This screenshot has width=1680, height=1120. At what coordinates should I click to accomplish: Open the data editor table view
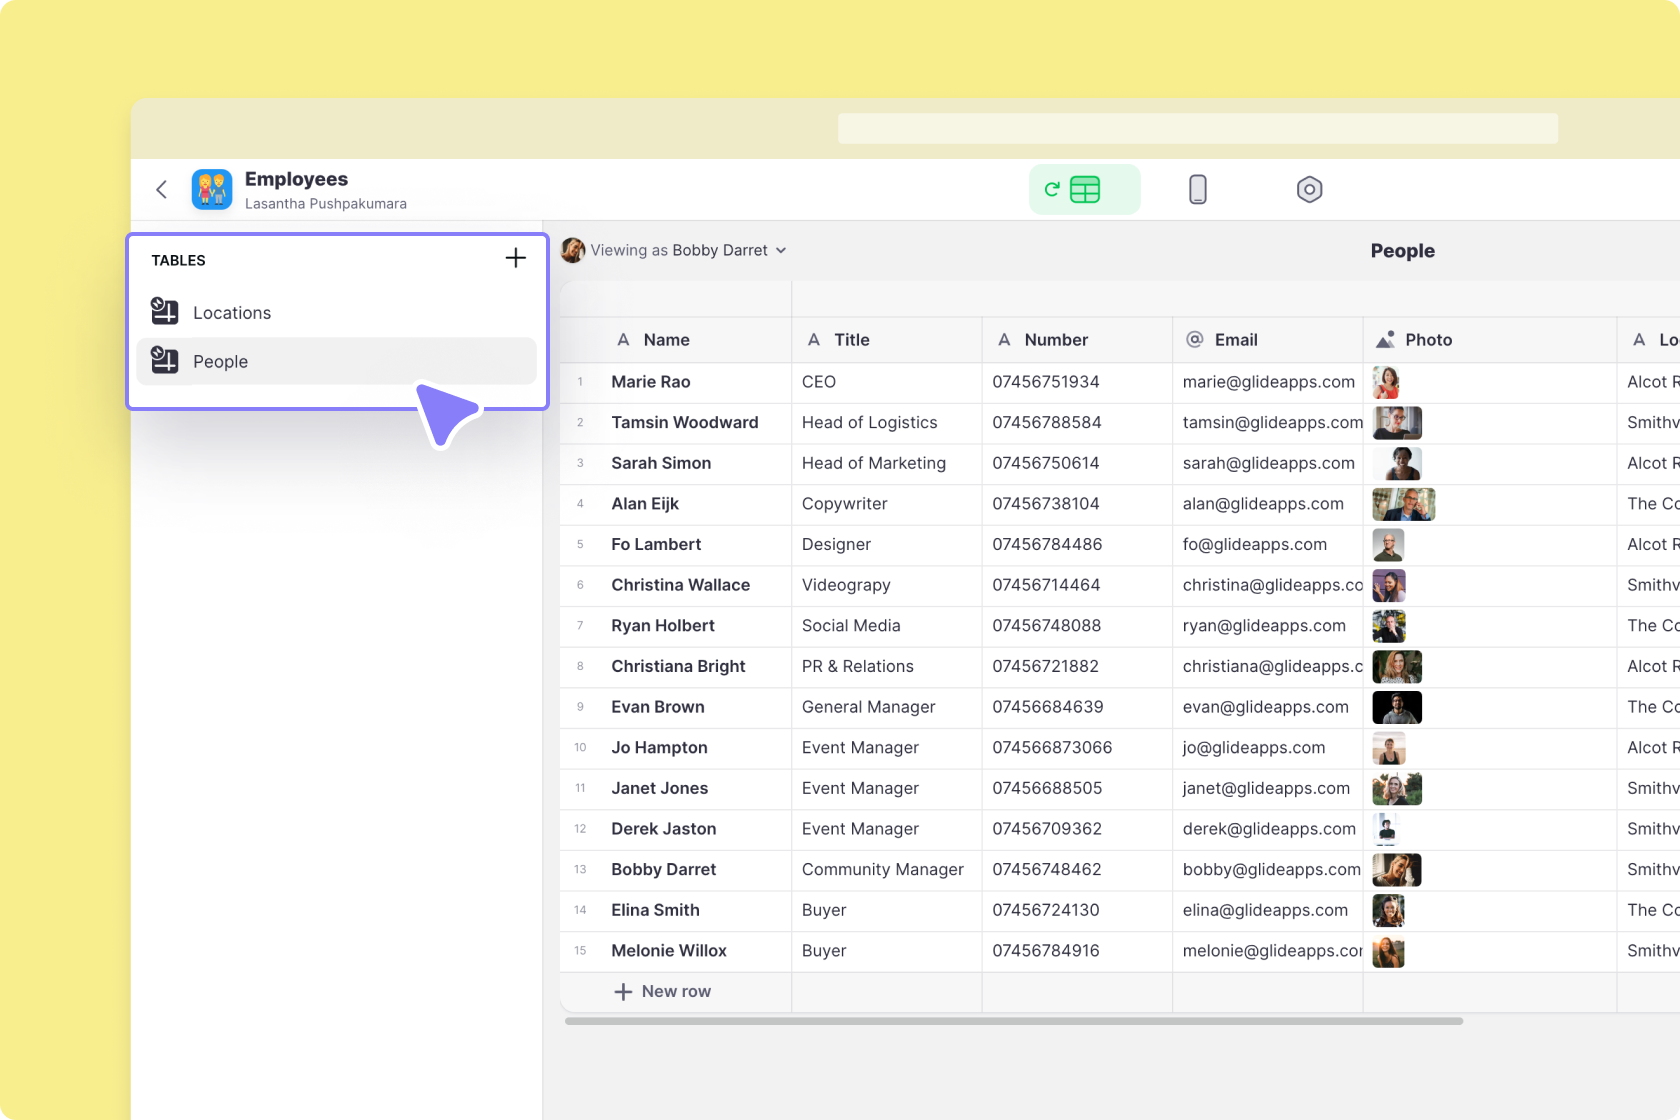(x=1084, y=189)
